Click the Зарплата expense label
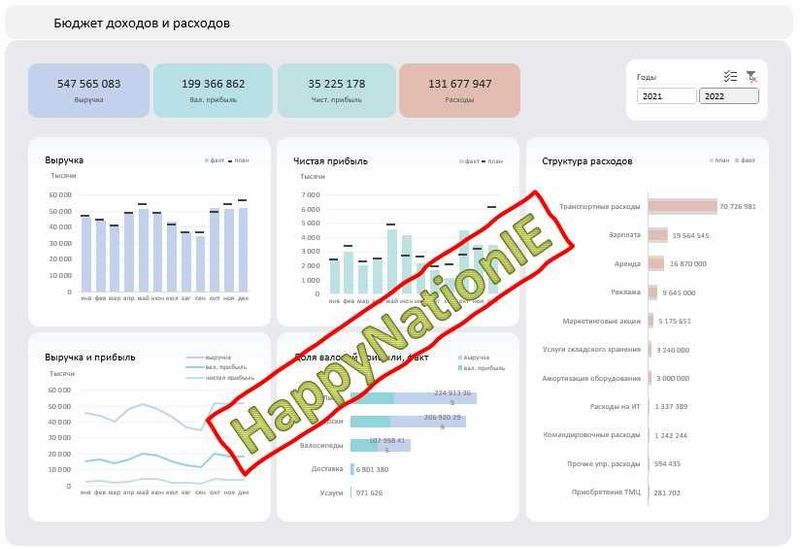800x549 pixels. (x=624, y=235)
